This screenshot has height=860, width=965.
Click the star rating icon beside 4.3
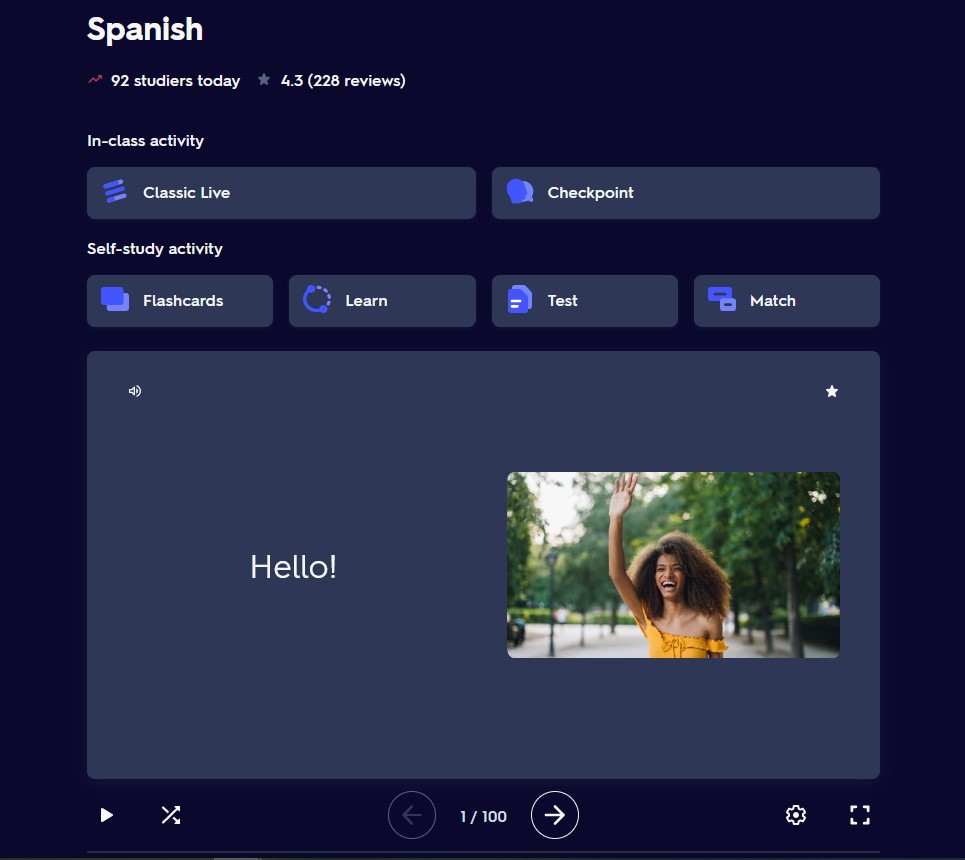tap(263, 79)
